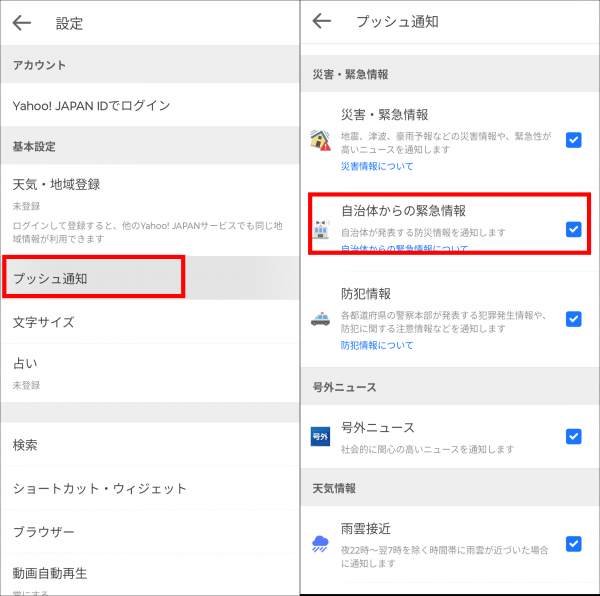
Task: Open Yahoo! JAPAN IDでログイン
Action: pyautogui.click(x=150, y=105)
